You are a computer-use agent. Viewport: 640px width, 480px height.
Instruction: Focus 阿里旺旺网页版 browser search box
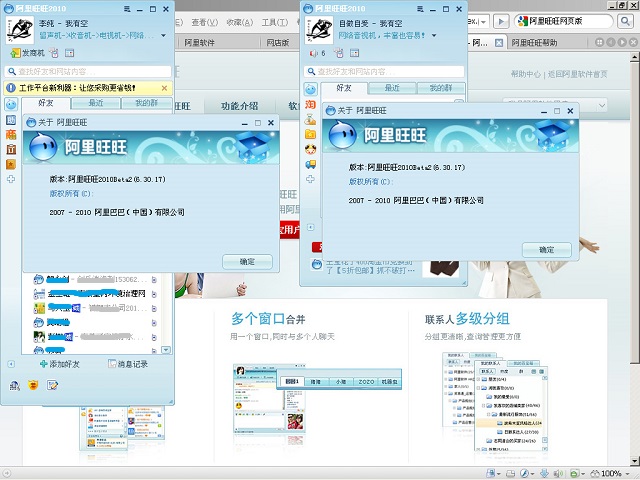564,21
